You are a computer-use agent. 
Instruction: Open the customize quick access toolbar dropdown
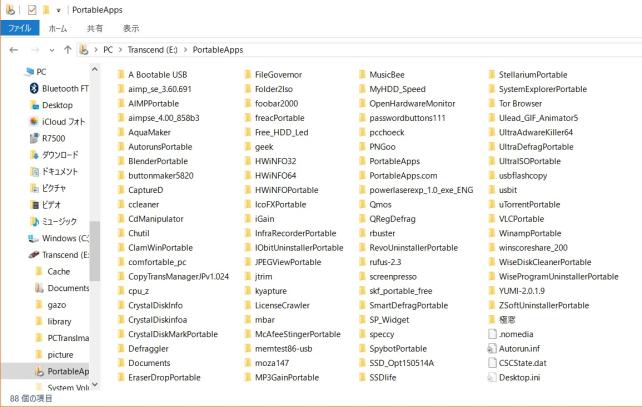tap(59, 10)
